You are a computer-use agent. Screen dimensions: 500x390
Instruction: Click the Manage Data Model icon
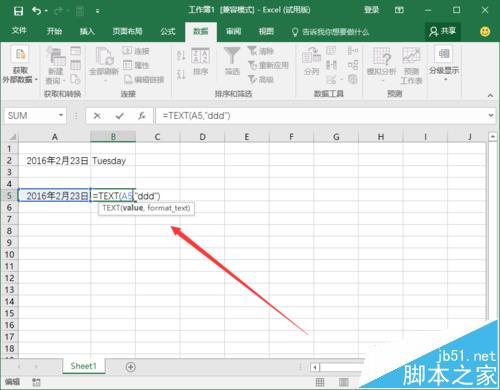[353, 79]
